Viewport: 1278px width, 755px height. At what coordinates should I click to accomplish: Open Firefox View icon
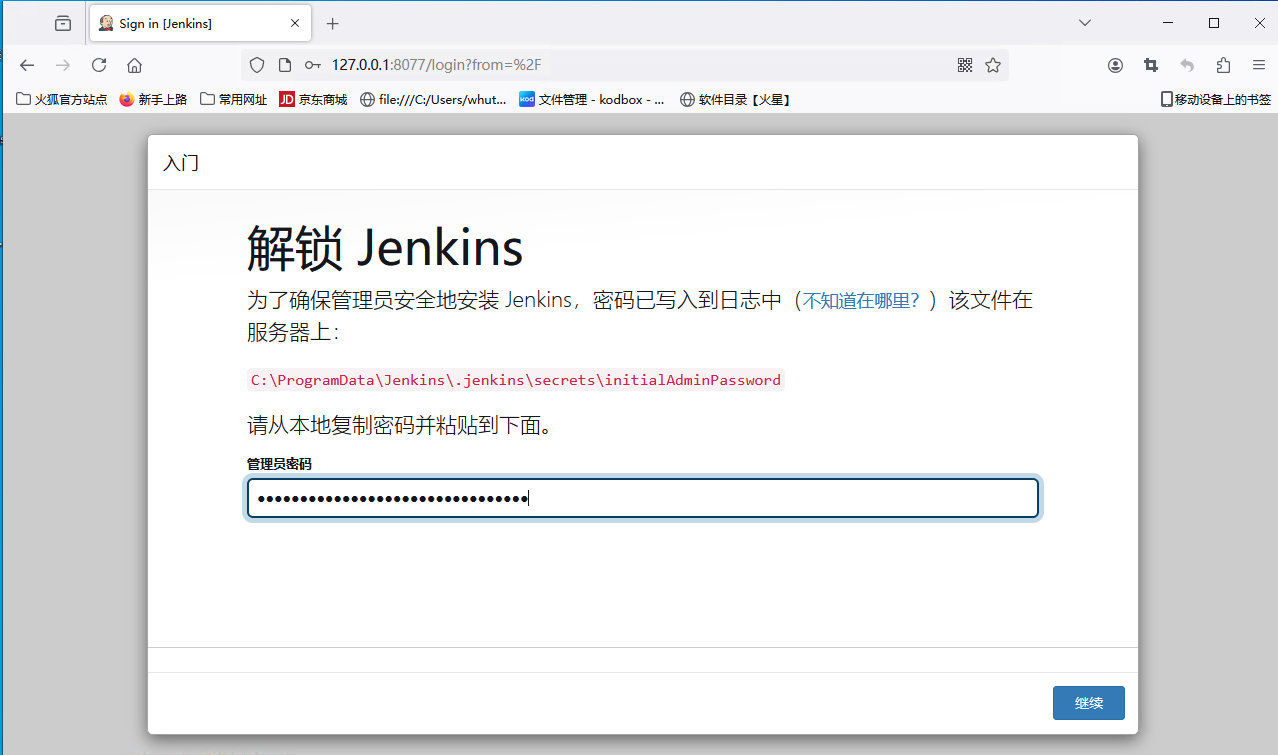pos(63,23)
